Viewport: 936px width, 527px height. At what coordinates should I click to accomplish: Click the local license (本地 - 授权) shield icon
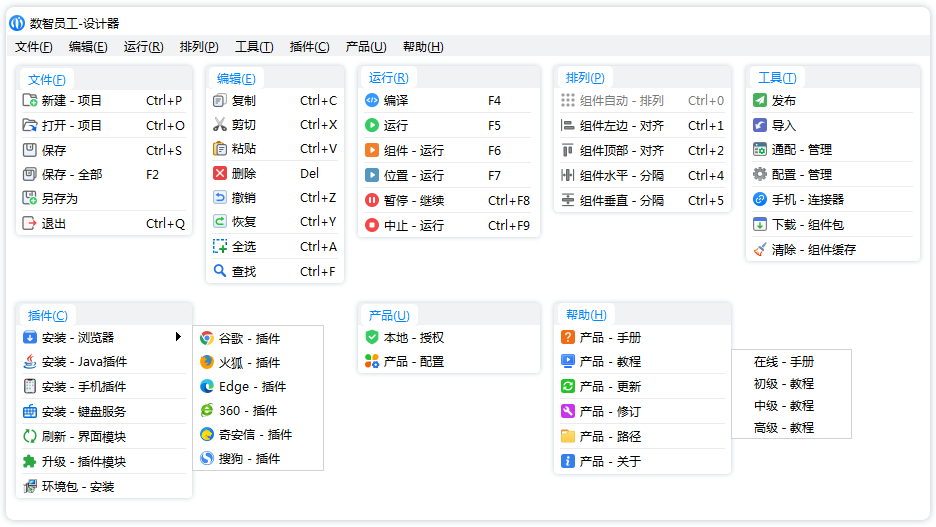(372, 338)
